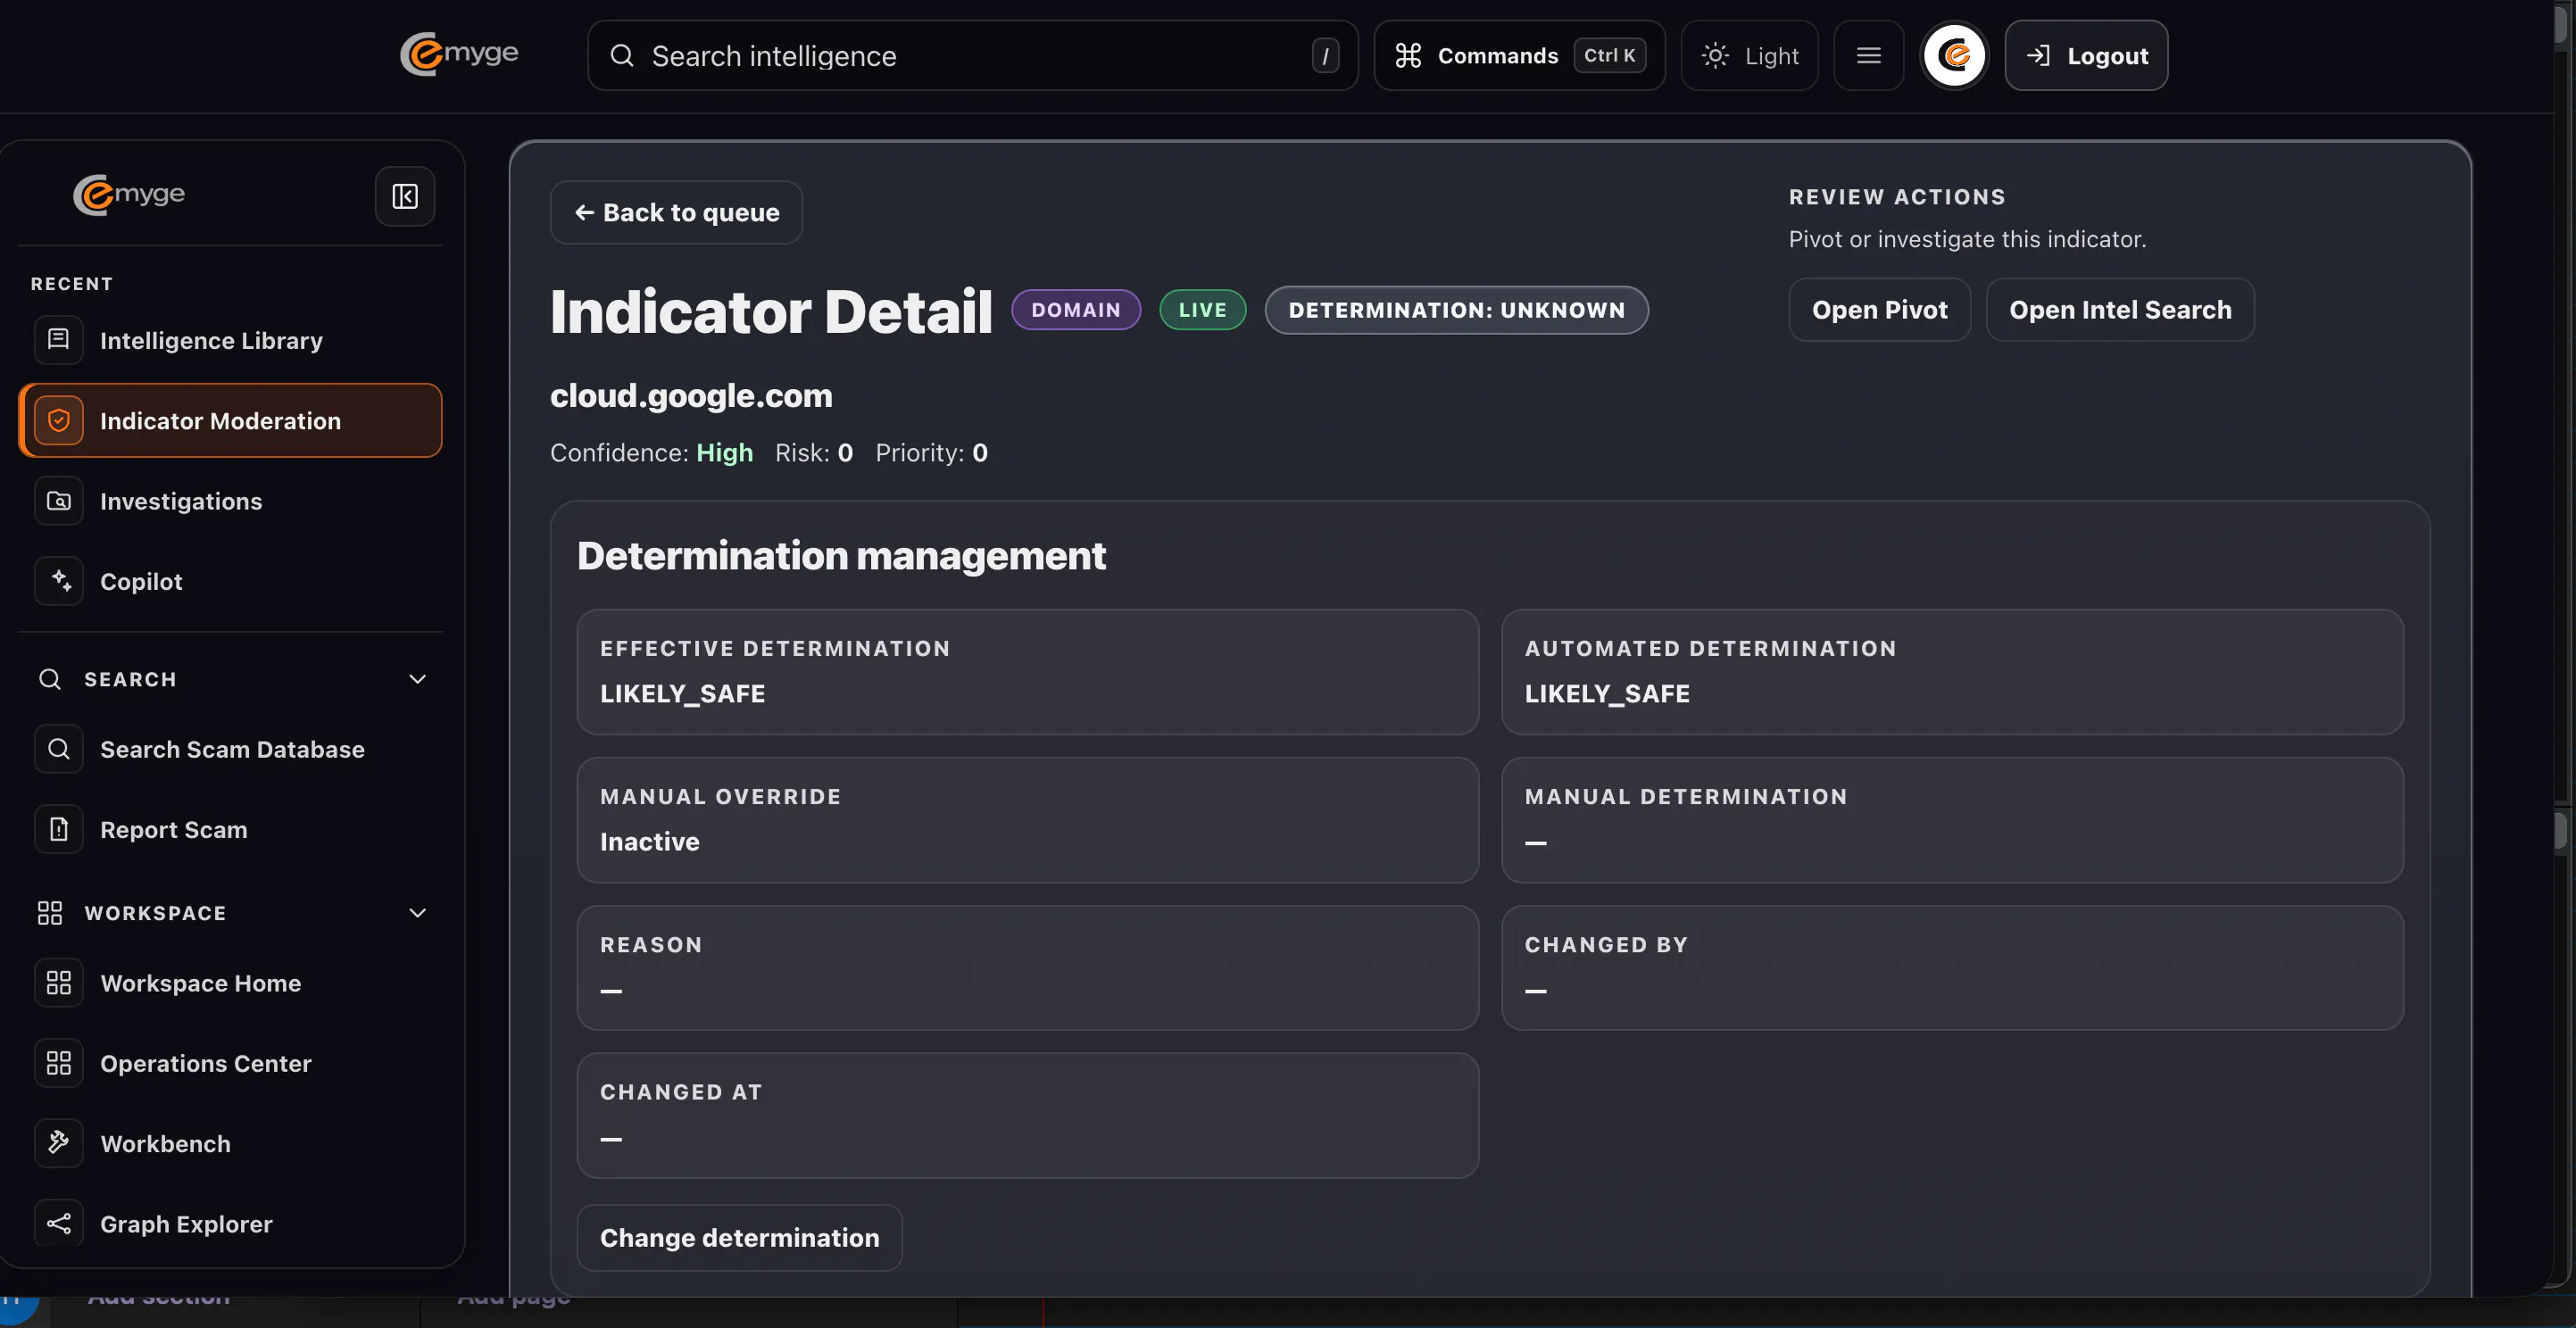The width and height of the screenshot is (2576, 1328).
Task: Click the LIVE status badge
Action: pos(1202,310)
